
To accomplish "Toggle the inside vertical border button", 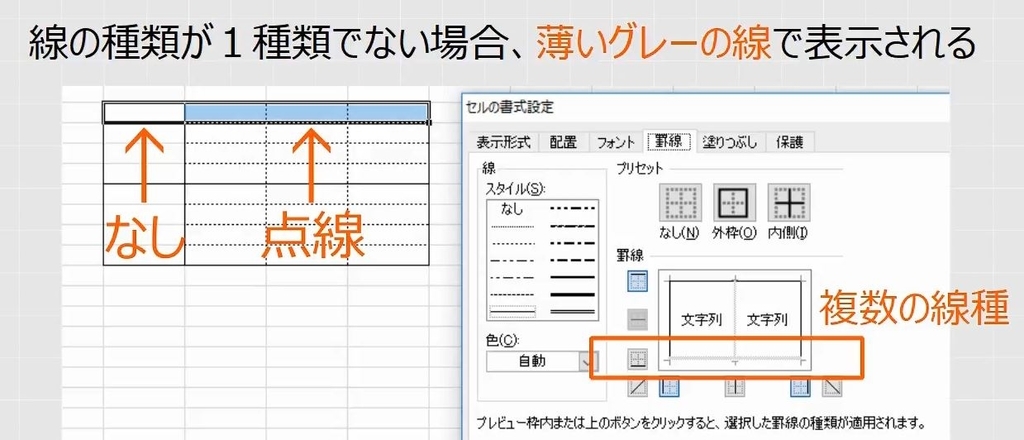I will [735, 388].
